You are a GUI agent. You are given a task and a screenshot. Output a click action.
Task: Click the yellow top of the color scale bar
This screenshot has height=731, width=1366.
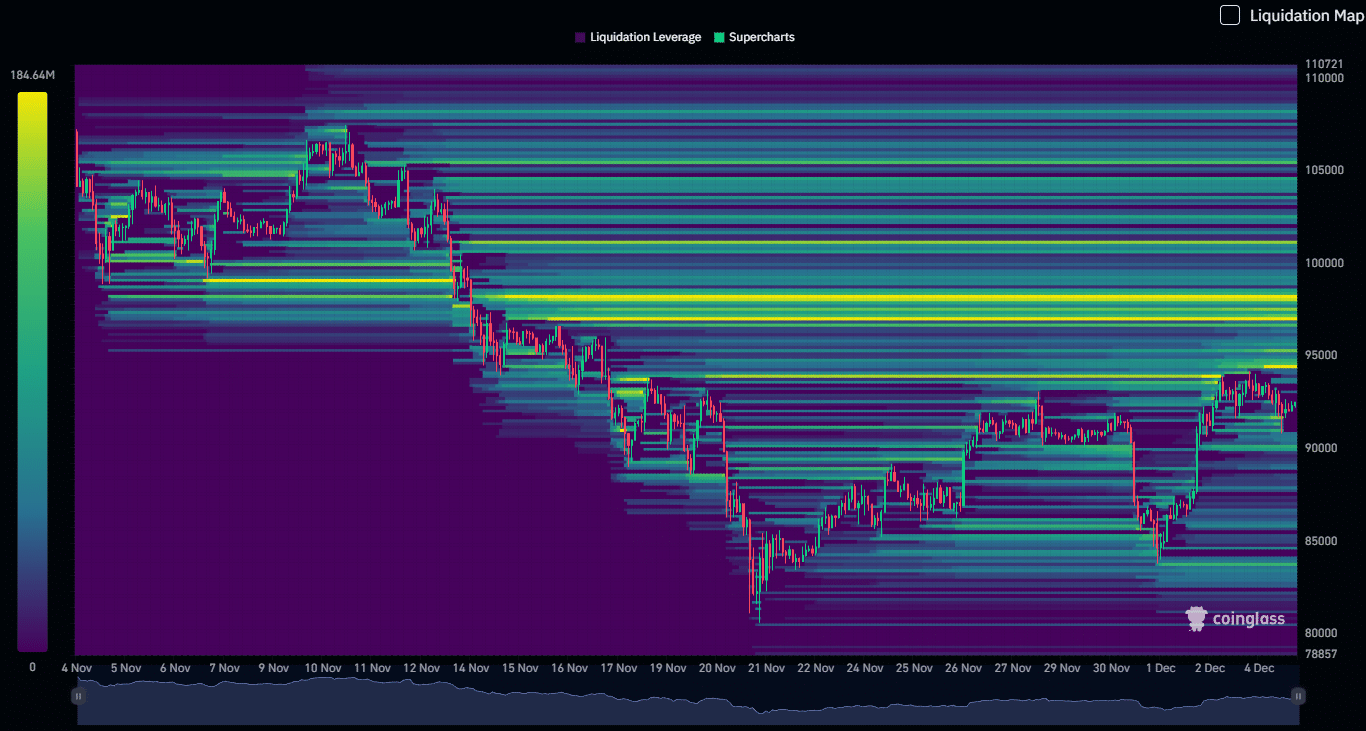coord(32,100)
